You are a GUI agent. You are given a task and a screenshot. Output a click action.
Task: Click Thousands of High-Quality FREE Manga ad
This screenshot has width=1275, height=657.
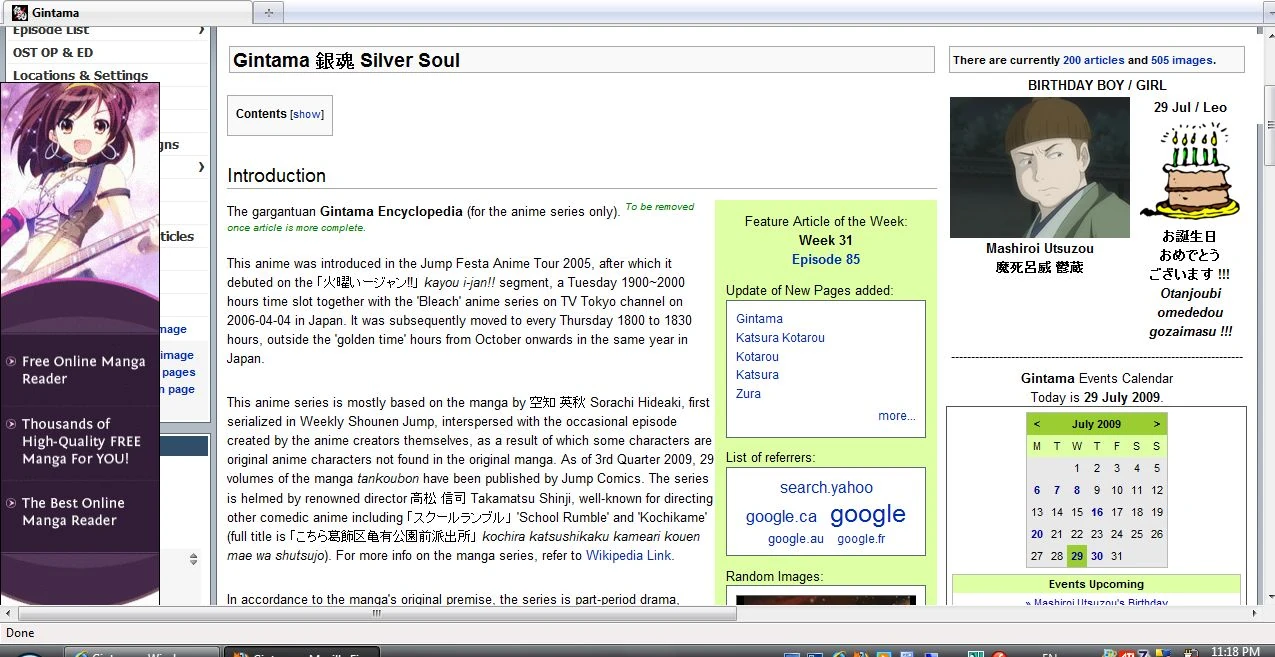pos(82,441)
